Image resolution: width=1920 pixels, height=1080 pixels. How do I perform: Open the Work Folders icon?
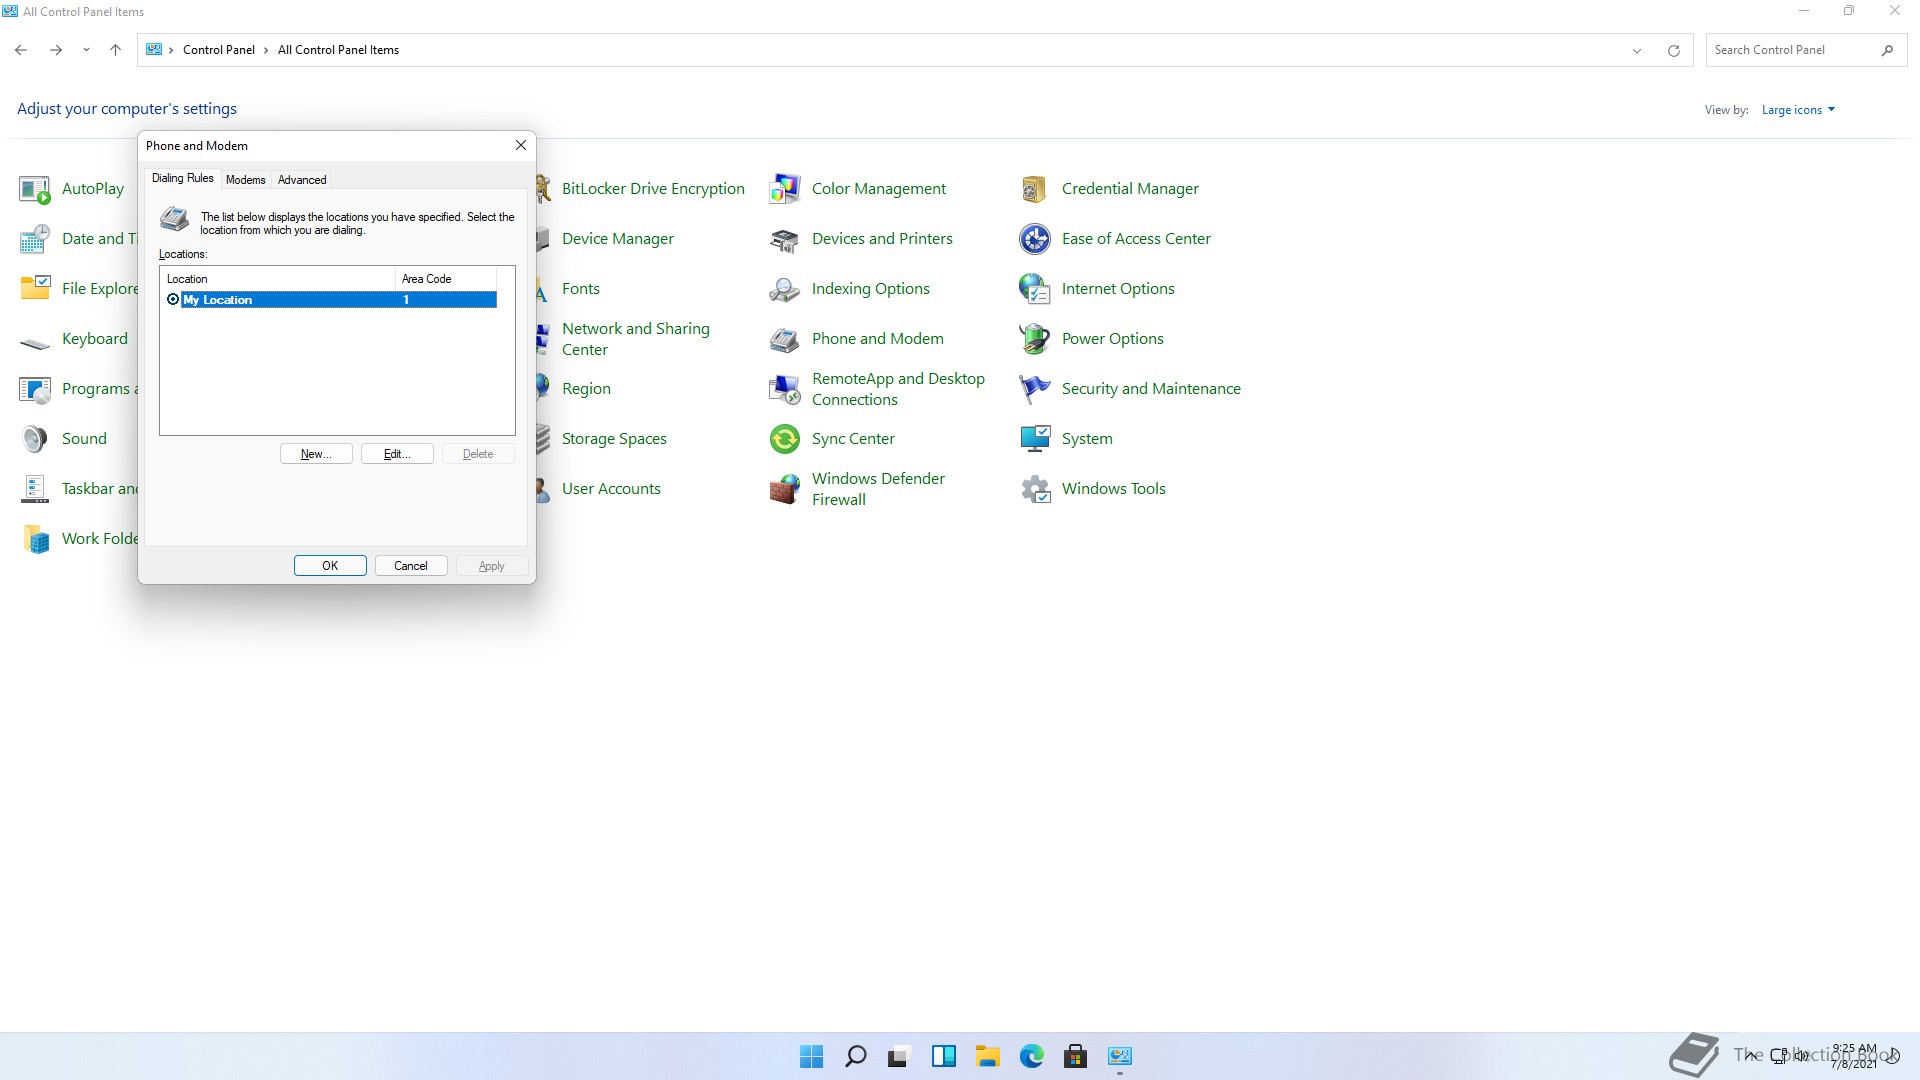[x=35, y=539]
